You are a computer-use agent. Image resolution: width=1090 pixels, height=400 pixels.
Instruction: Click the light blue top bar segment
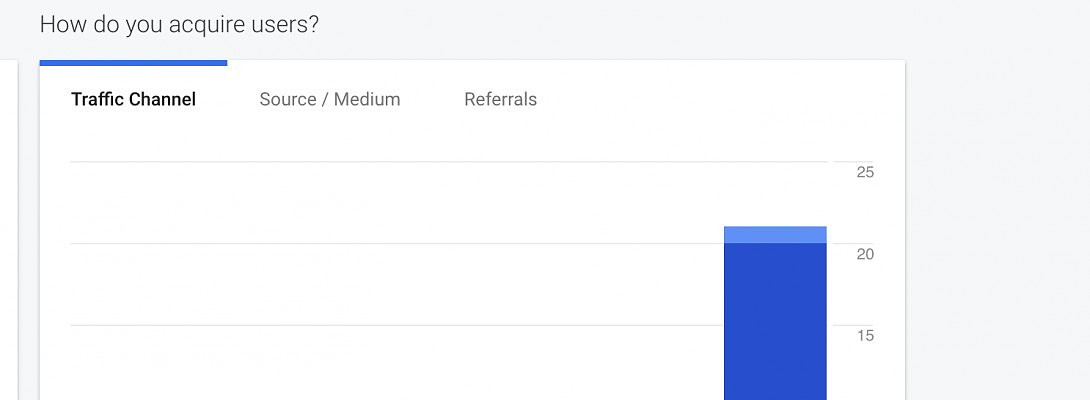775,235
